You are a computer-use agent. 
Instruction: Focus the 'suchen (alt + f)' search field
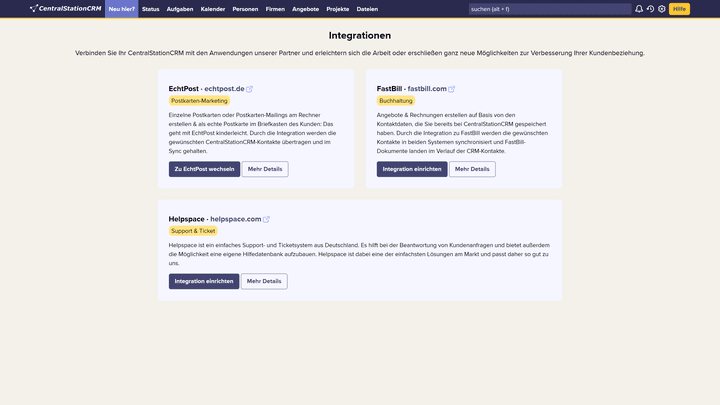pyautogui.click(x=550, y=9)
